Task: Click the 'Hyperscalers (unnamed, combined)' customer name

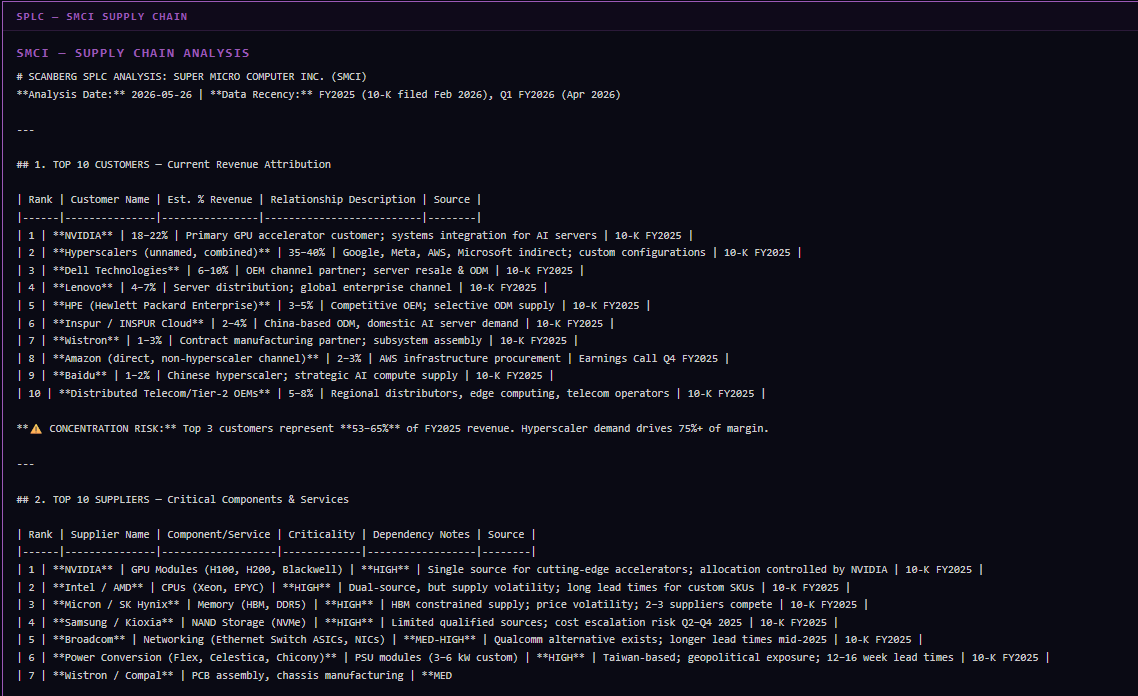Action: pyautogui.click(x=161, y=253)
